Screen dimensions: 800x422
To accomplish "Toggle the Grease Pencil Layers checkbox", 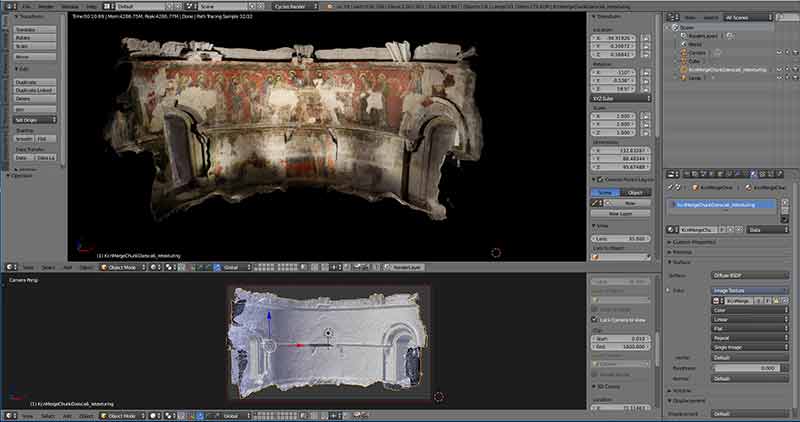I will (x=601, y=180).
